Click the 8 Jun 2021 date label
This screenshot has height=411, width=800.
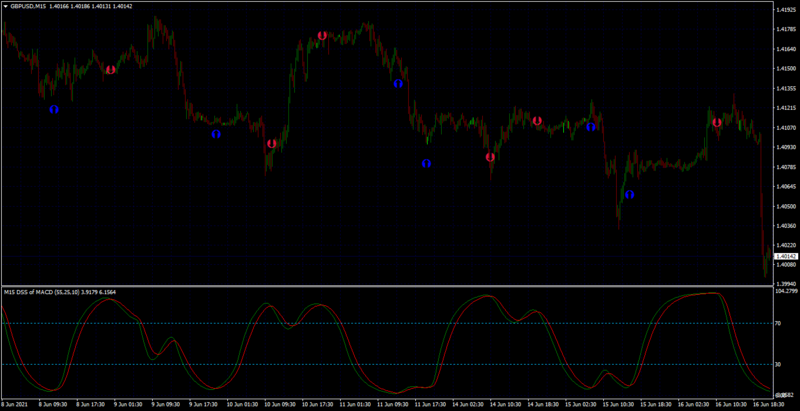[x=13, y=404]
